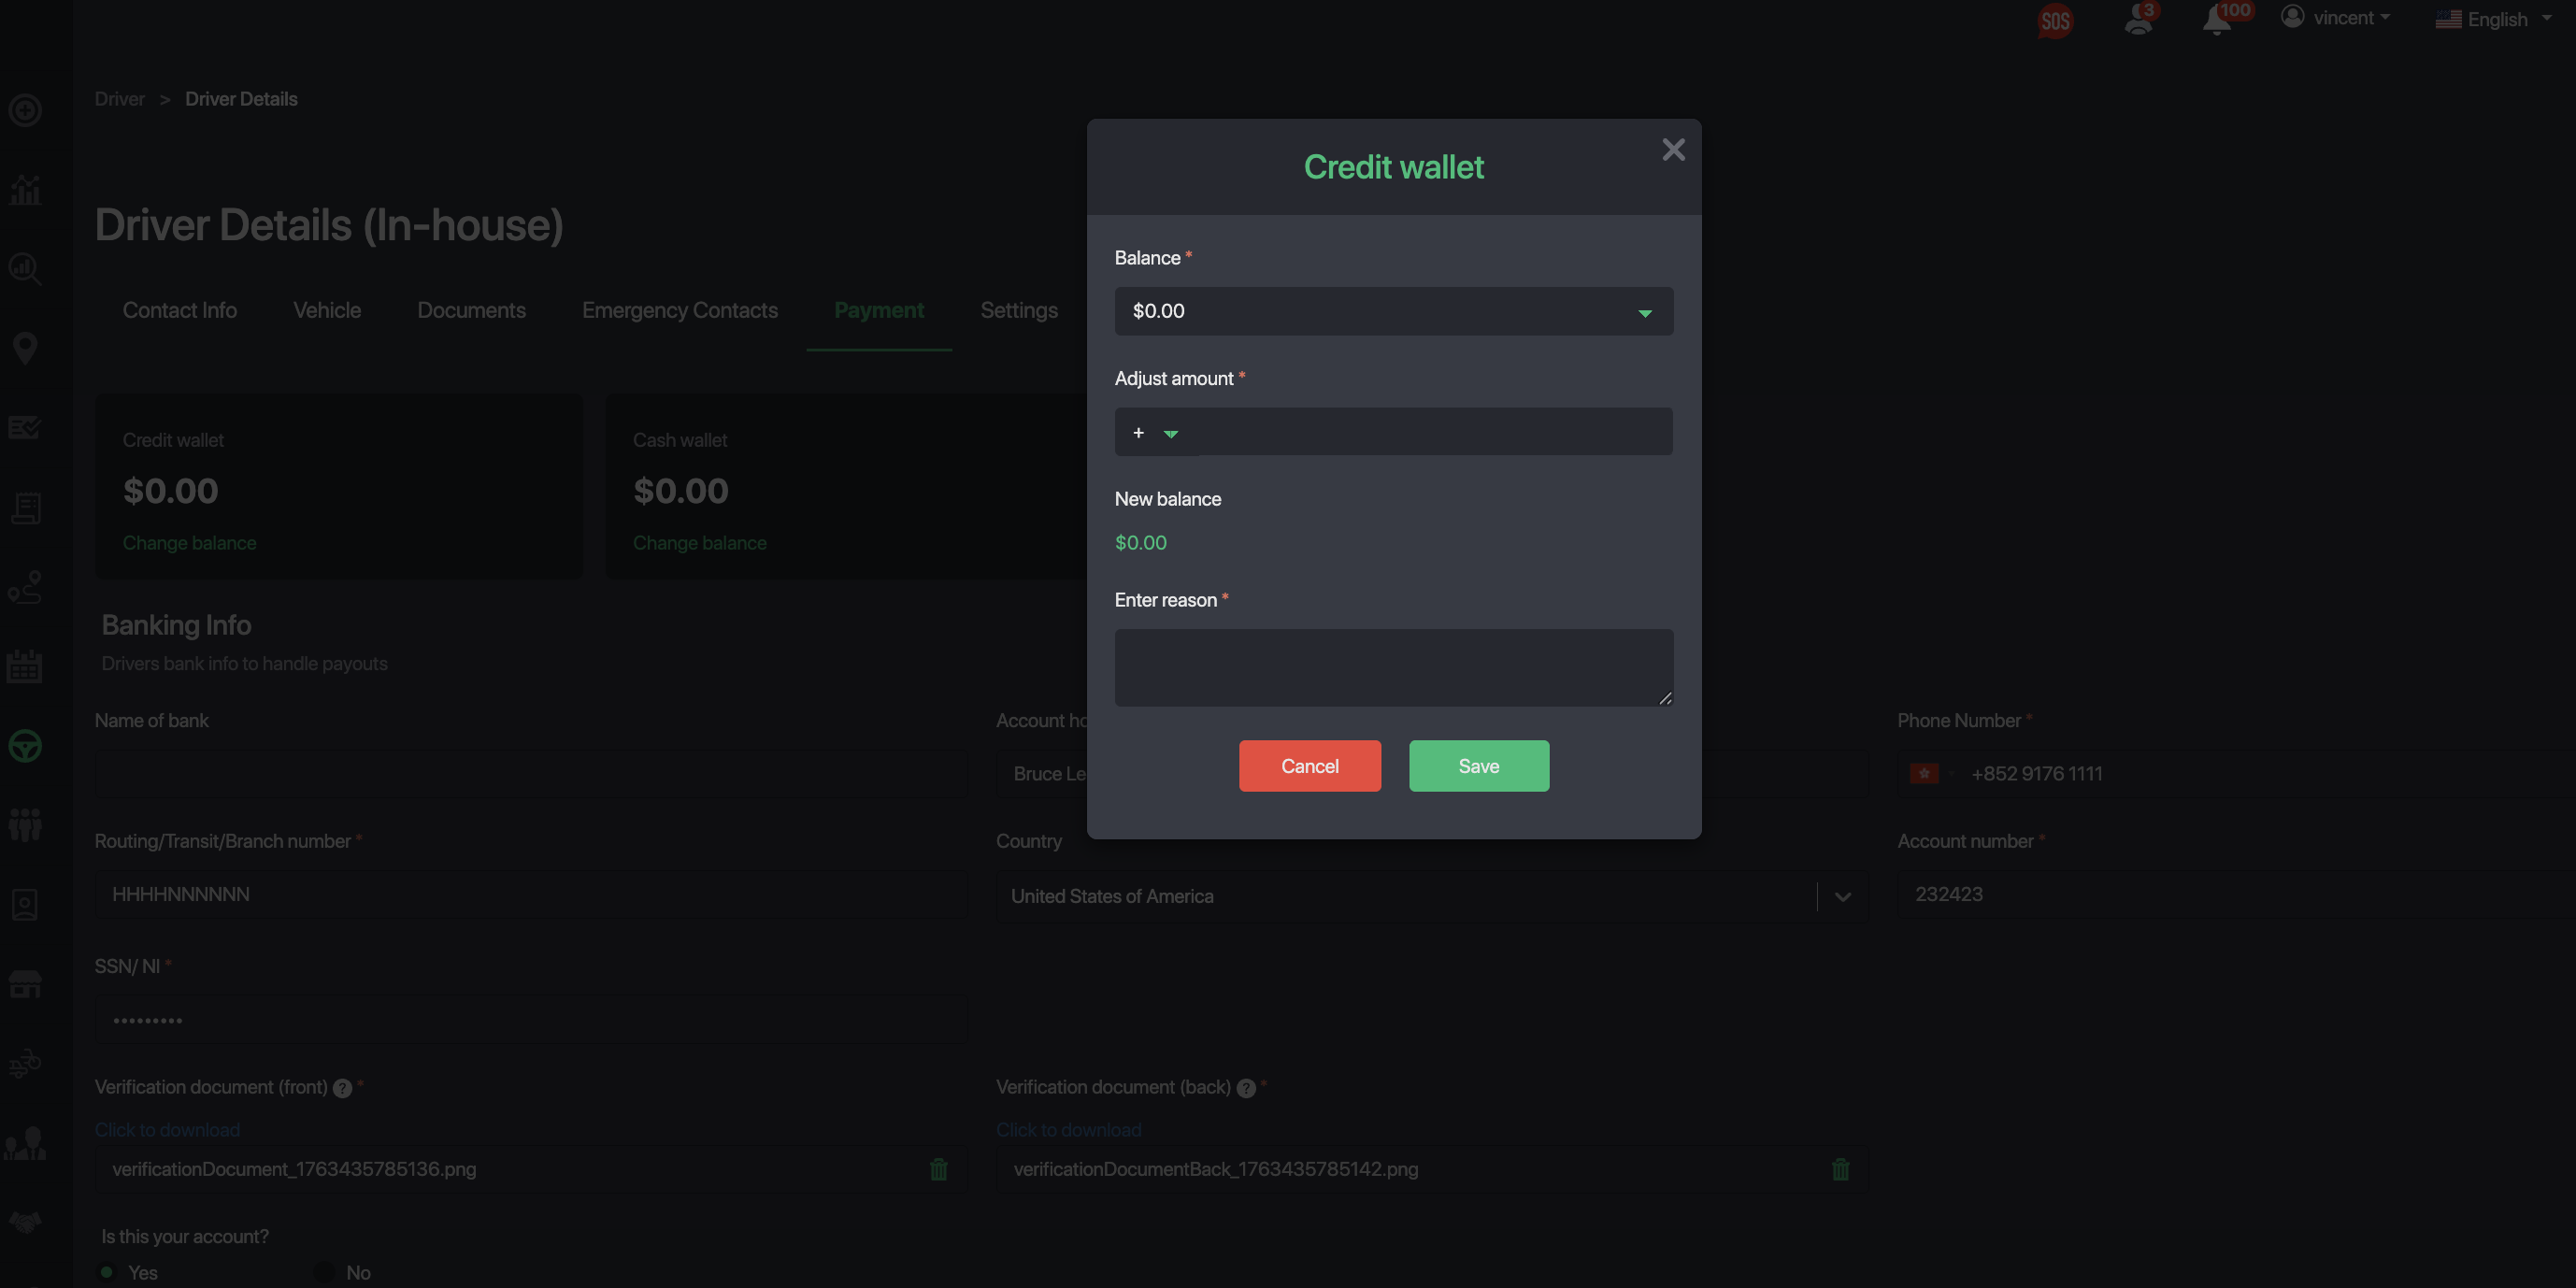
Task: Switch to the Vehicle tab
Action: coord(327,311)
